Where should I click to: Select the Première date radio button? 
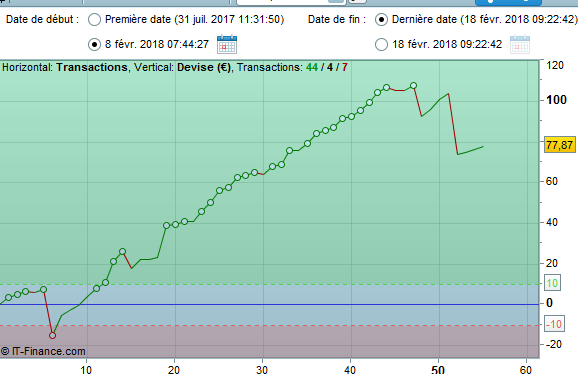[94, 20]
